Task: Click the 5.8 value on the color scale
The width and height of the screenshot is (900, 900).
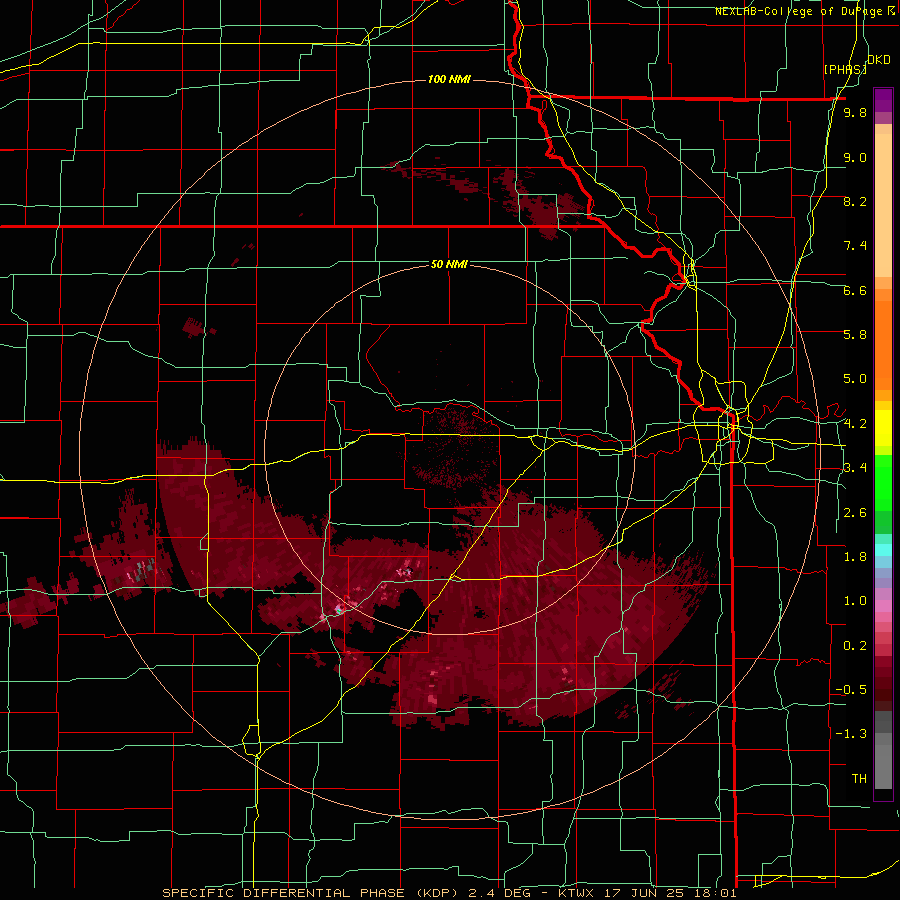Action: click(855, 334)
